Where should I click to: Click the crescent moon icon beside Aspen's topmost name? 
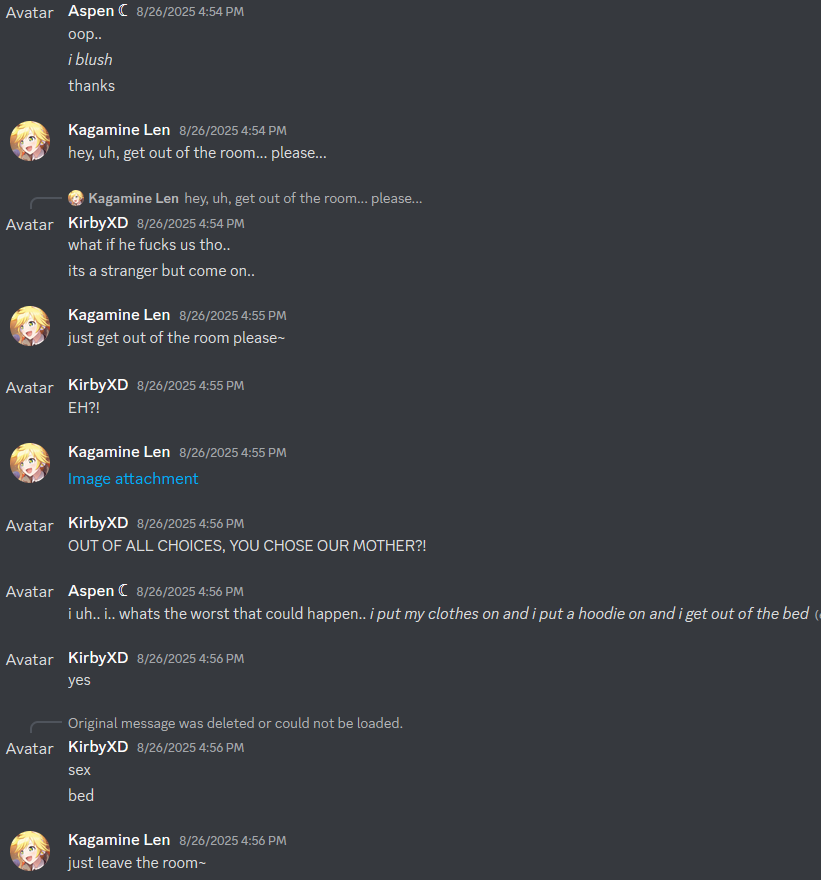tap(123, 11)
